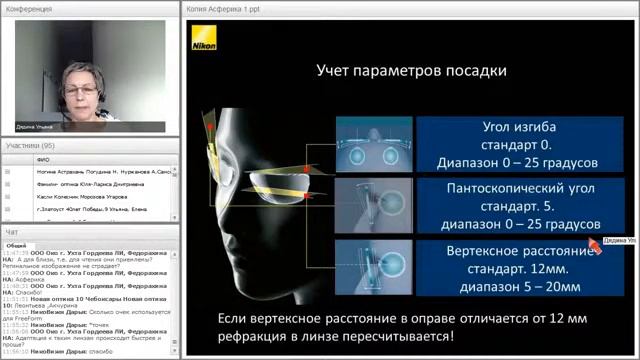Click the wrap angle illustration thumbnail

pos(374,144)
